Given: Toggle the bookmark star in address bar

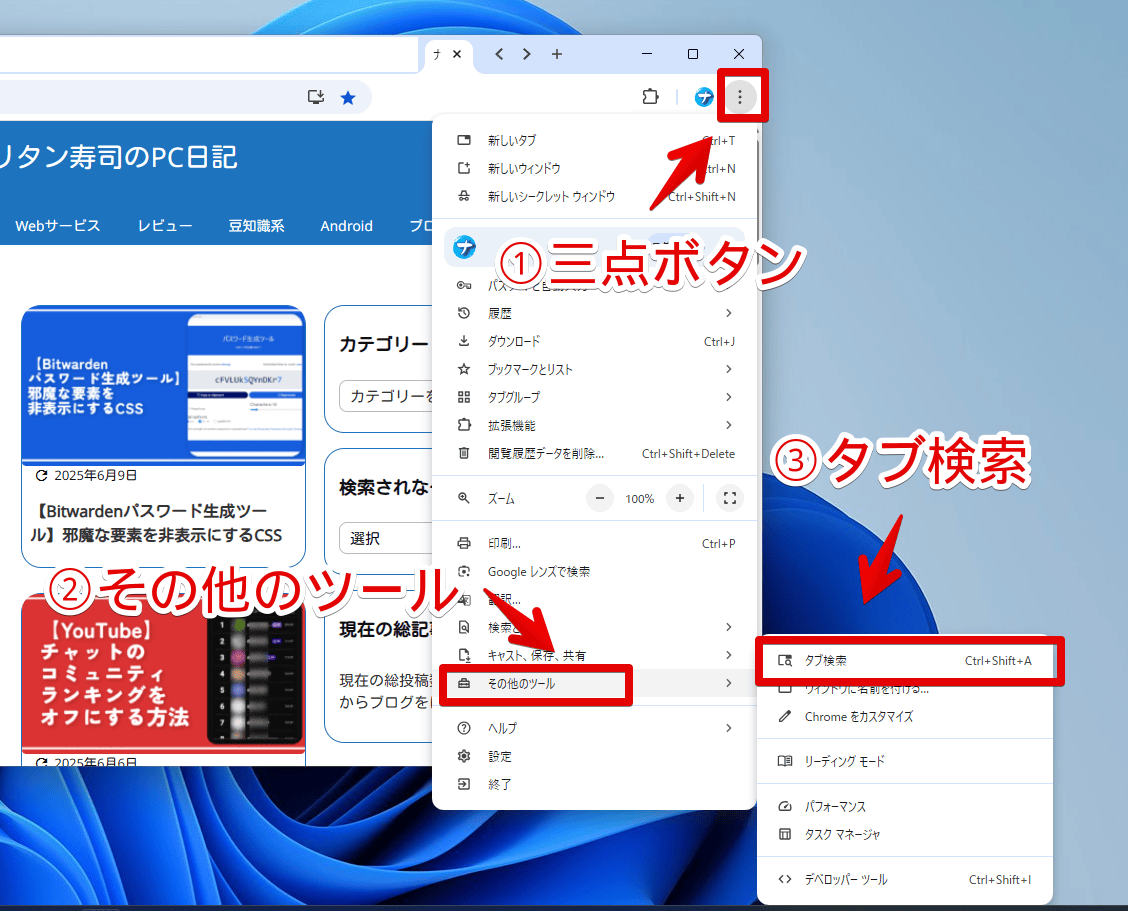Looking at the screenshot, I should [348, 97].
